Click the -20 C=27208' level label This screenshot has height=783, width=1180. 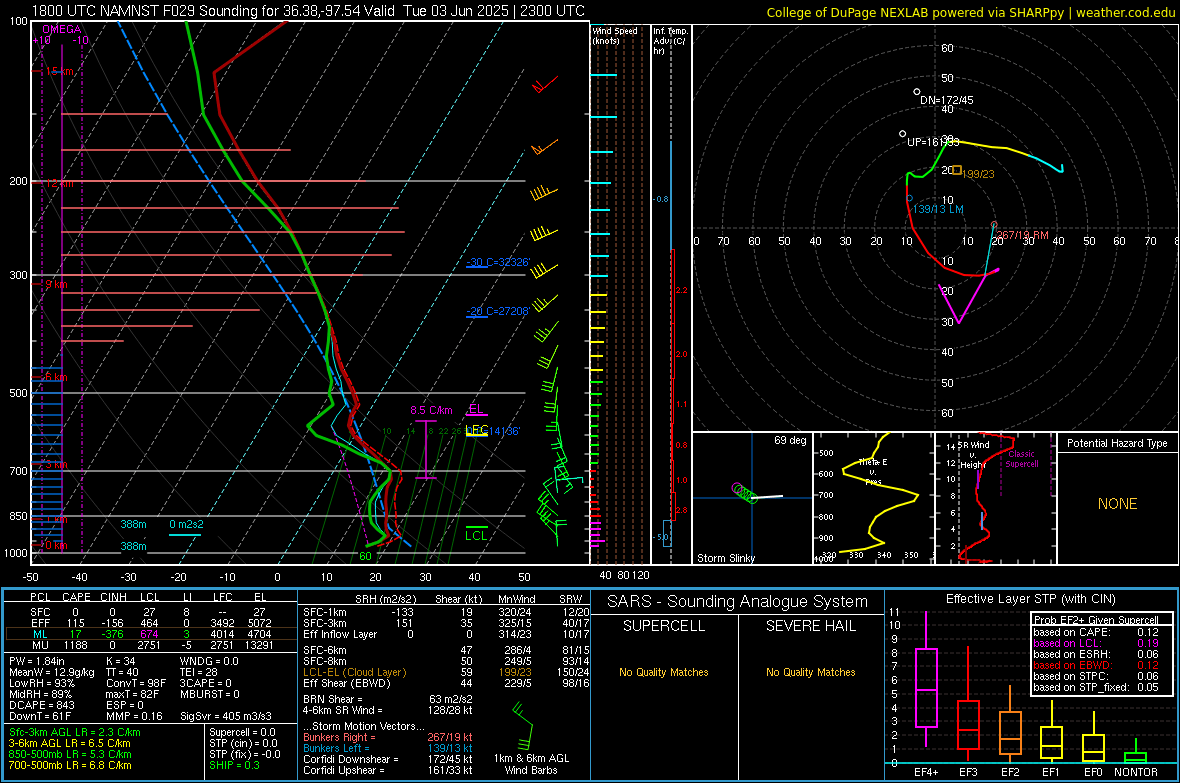click(498, 311)
